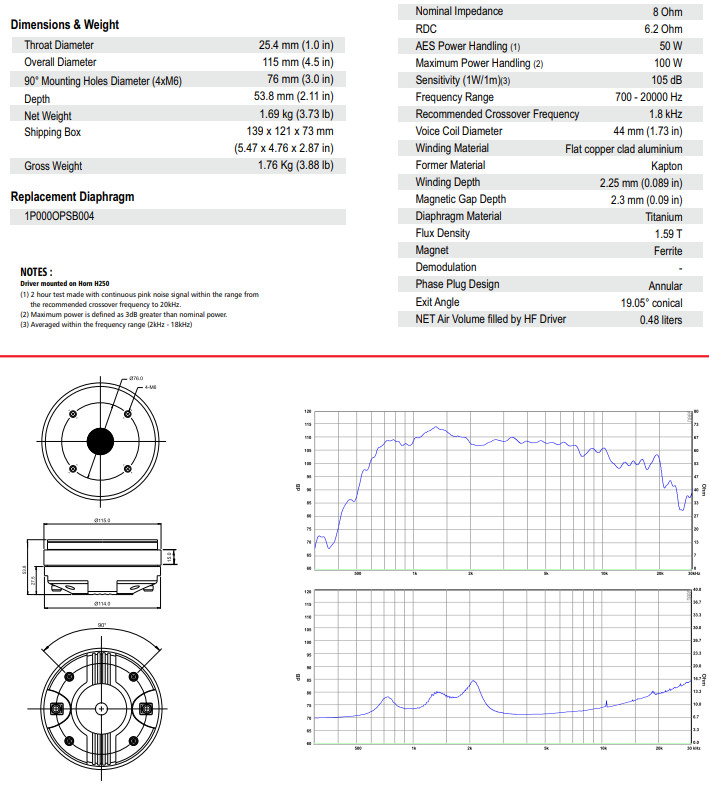Click Shipping Box dimensions 139 x 121 x 73 mm
709x788 pixels.
(290, 131)
